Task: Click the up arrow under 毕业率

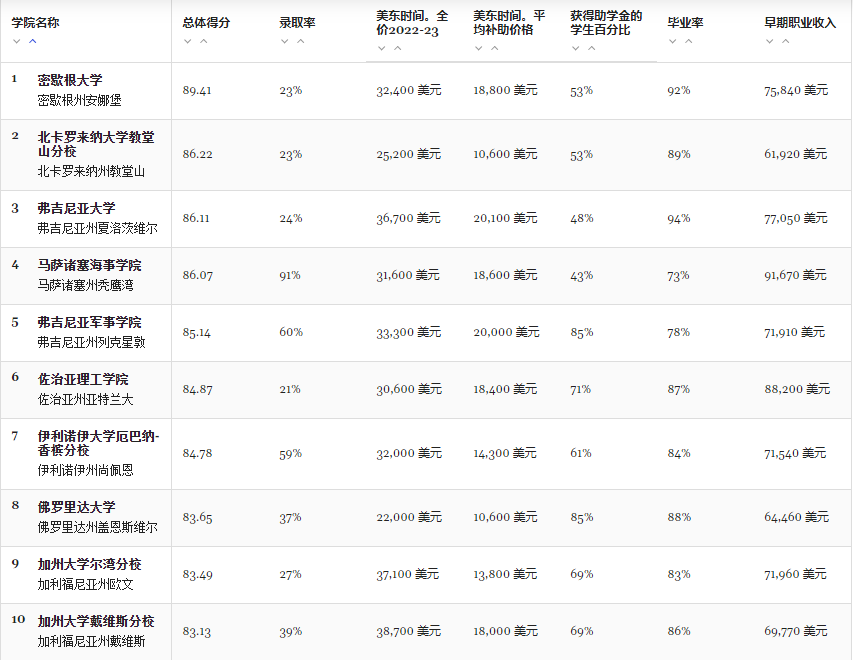Action: pos(689,41)
